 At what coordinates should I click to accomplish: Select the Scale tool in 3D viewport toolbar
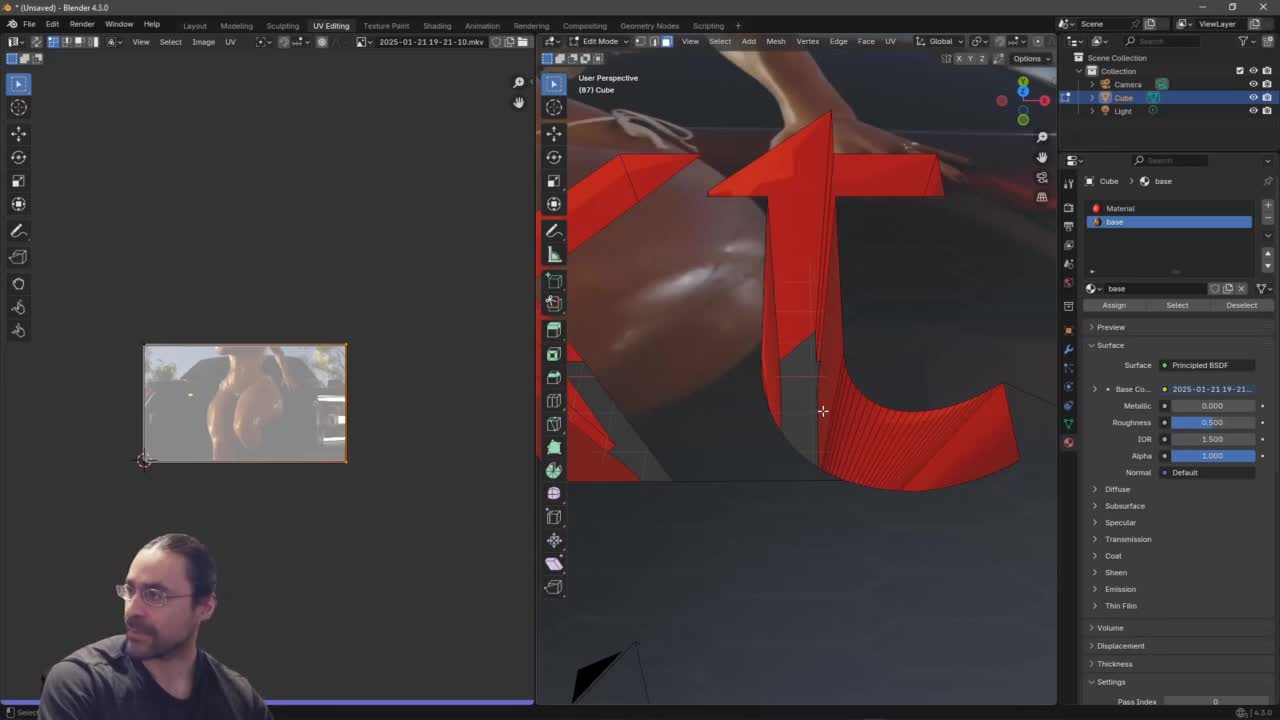(x=554, y=181)
